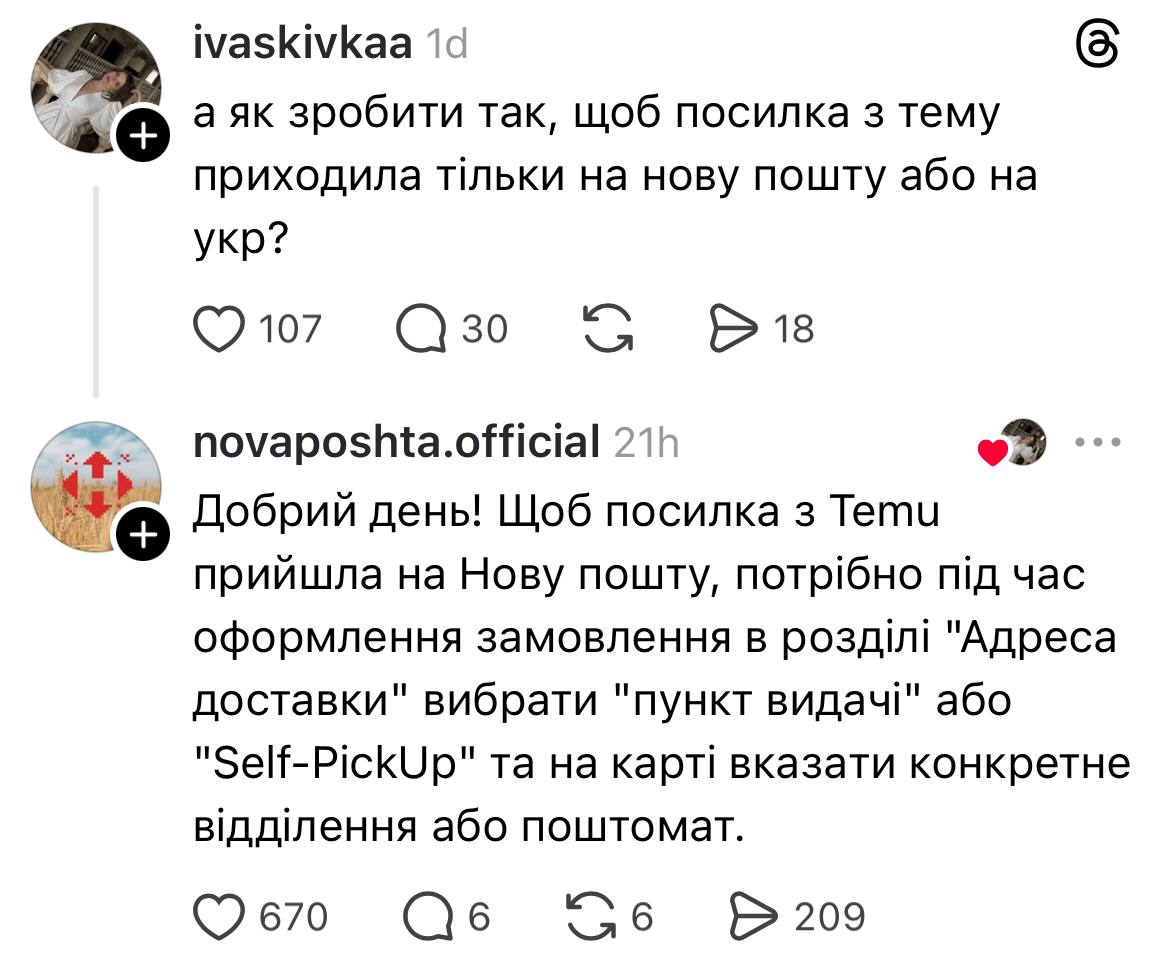Share the novaposhta.official reply

point(756,915)
